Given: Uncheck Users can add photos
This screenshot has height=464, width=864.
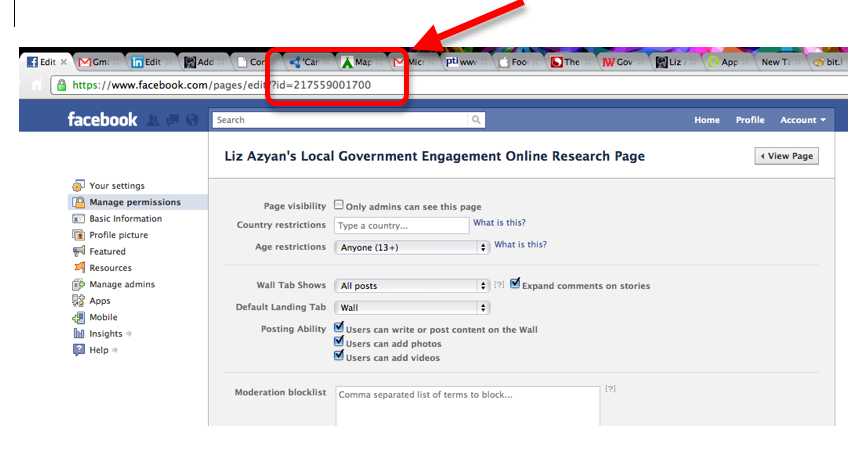Looking at the screenshot, I should tap(339, 342).
